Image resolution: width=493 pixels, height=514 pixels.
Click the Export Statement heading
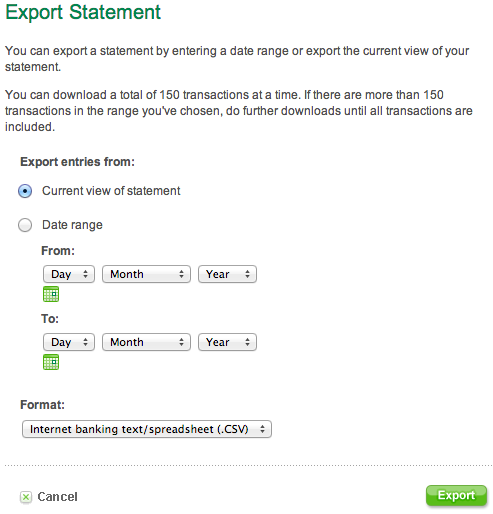pos(83,12)
